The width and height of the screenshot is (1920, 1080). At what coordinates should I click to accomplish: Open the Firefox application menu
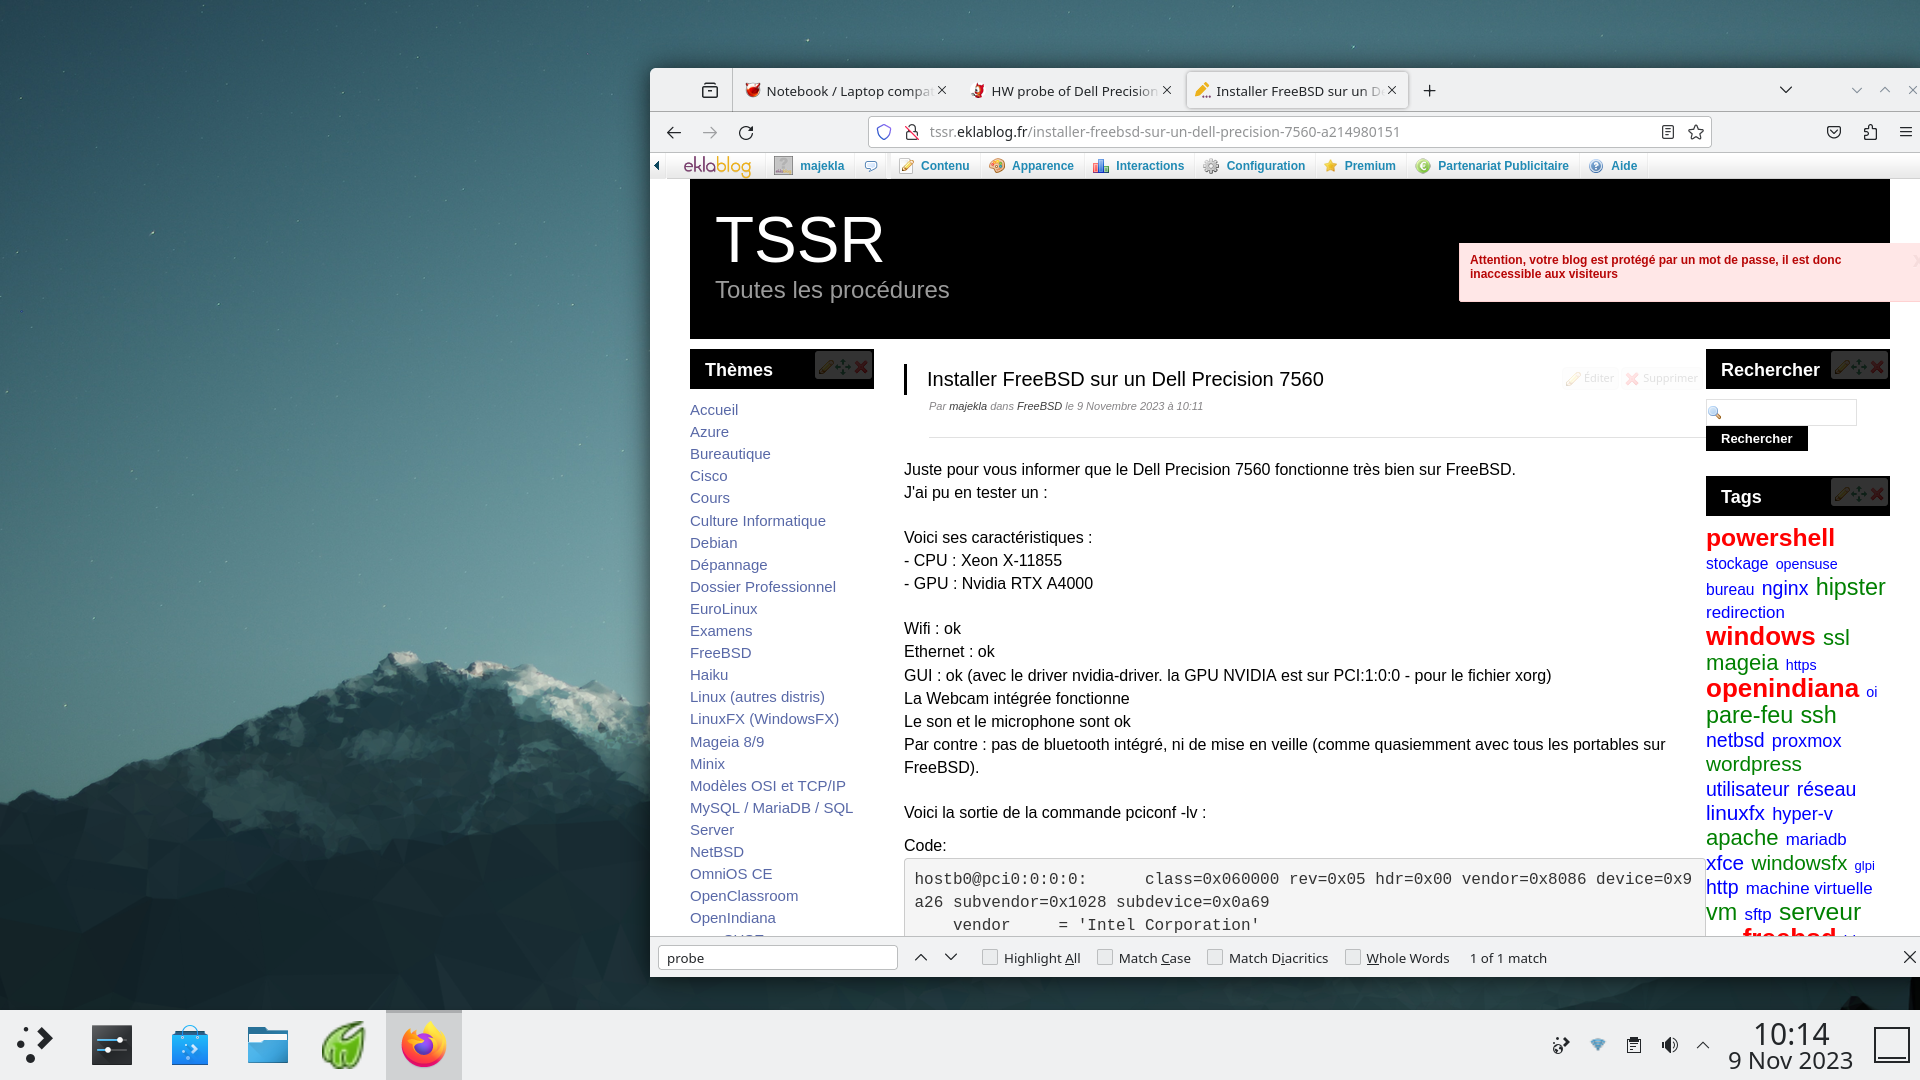[1906, 132]
